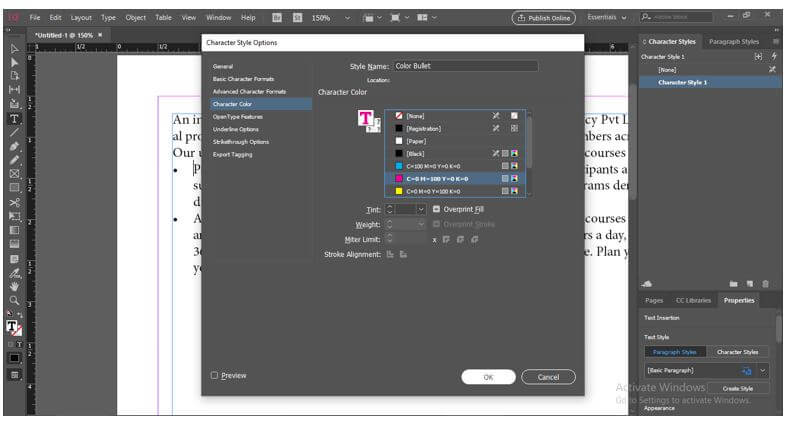Select the Eyedropper tool
794x425 pixels.
[x=14, y=274]
